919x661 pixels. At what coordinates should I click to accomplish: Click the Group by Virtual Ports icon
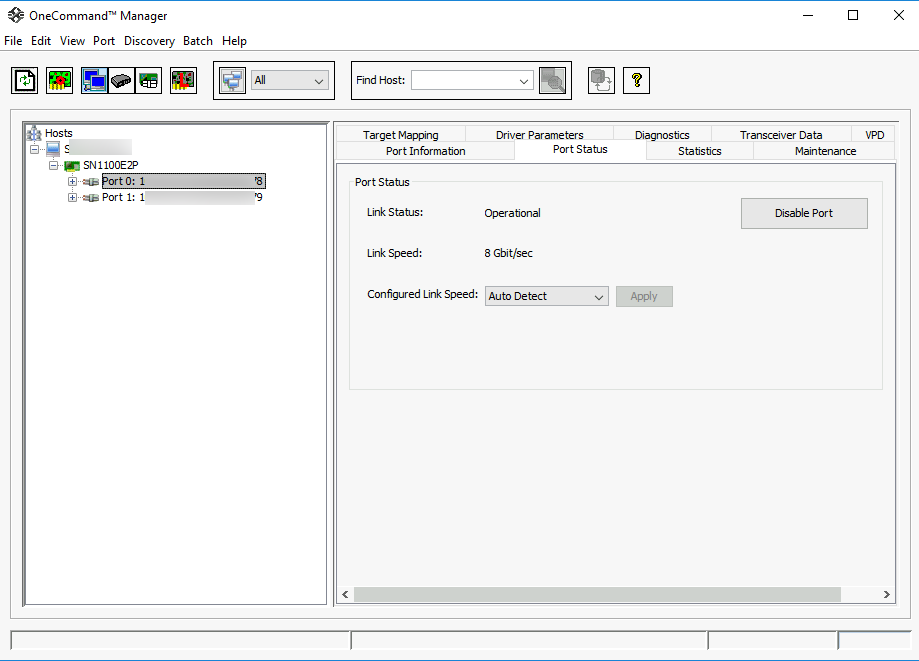pyautogui.click(x=148, y=80)
